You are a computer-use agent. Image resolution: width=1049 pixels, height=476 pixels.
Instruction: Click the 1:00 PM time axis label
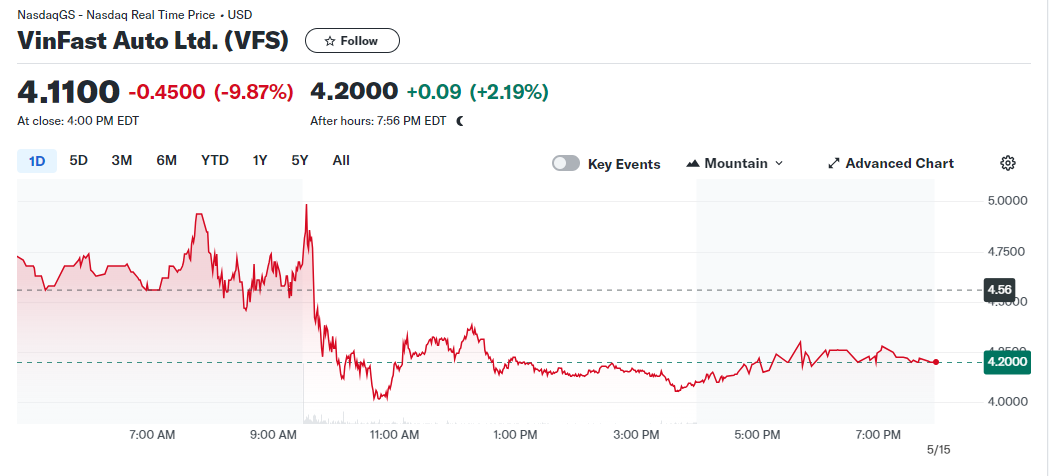coord(515,435)
